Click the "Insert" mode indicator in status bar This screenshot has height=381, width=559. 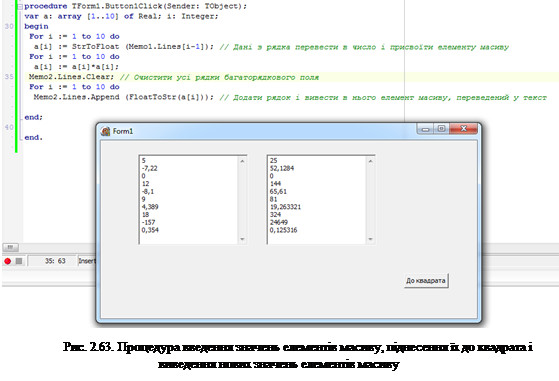(87, 261)
